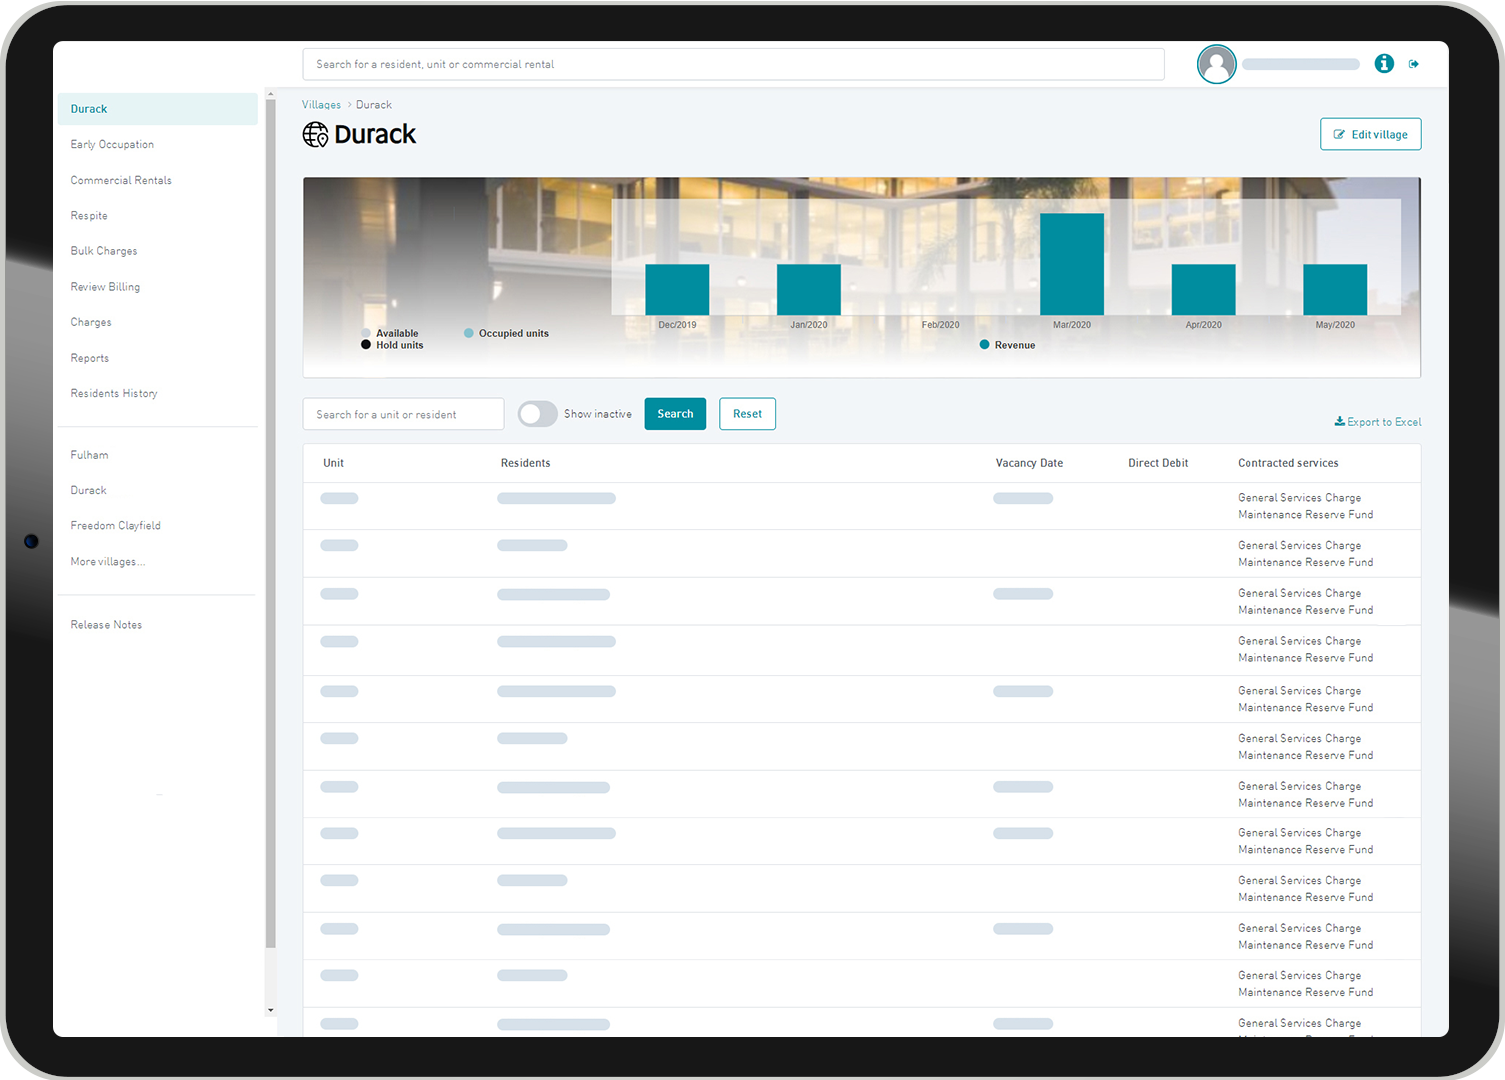
Task: Open the info icon in the header
Action: click(1384, 64)
